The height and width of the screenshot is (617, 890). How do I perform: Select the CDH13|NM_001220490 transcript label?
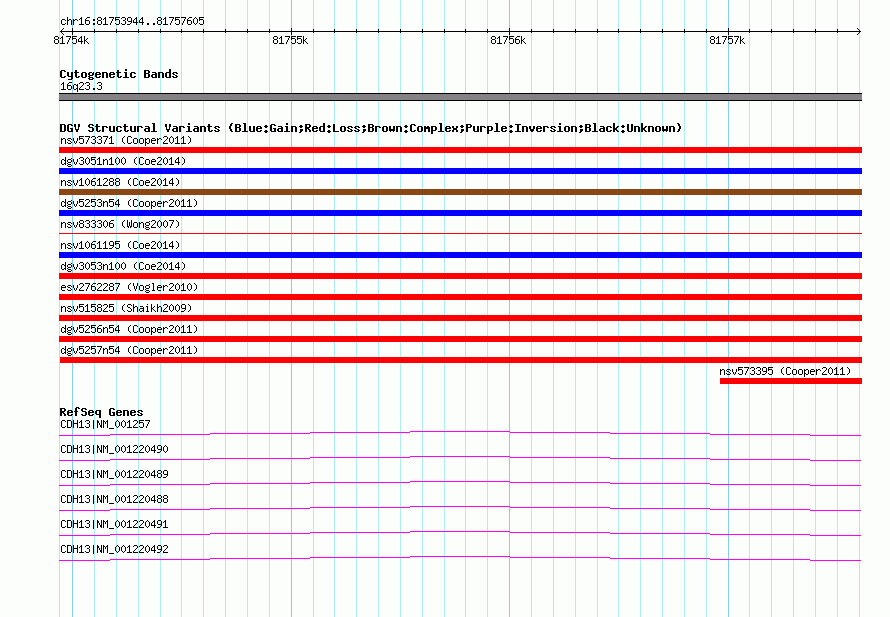click(114, 449)
